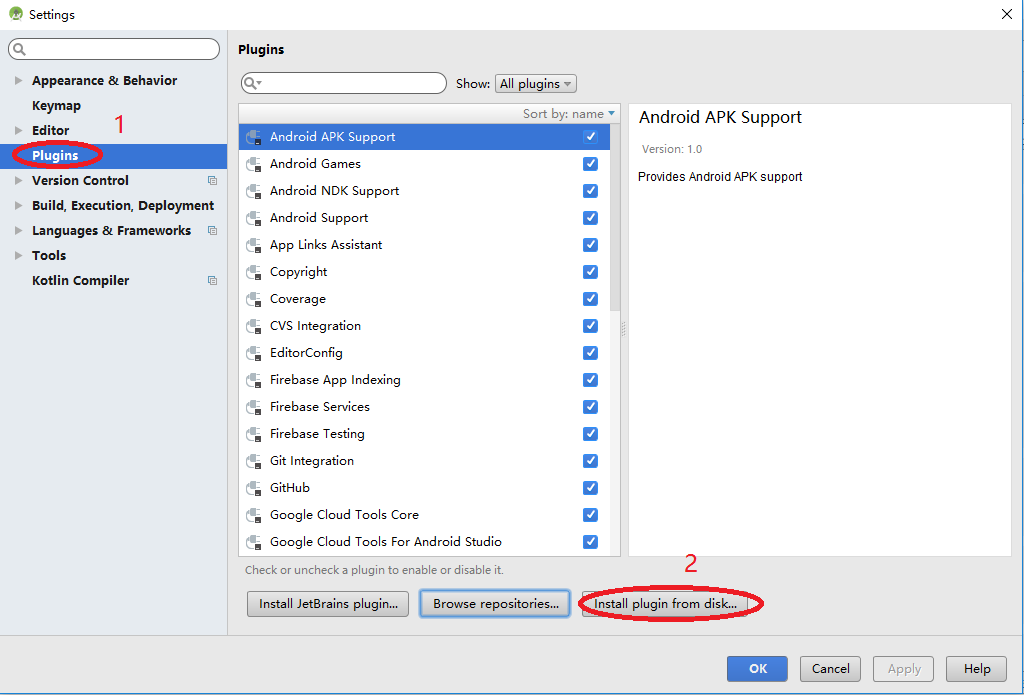The width and height of the screenshot is (1024, 695).
Task: Focus the settings search field
Action: pyautogui.click(x=114, y=49)
